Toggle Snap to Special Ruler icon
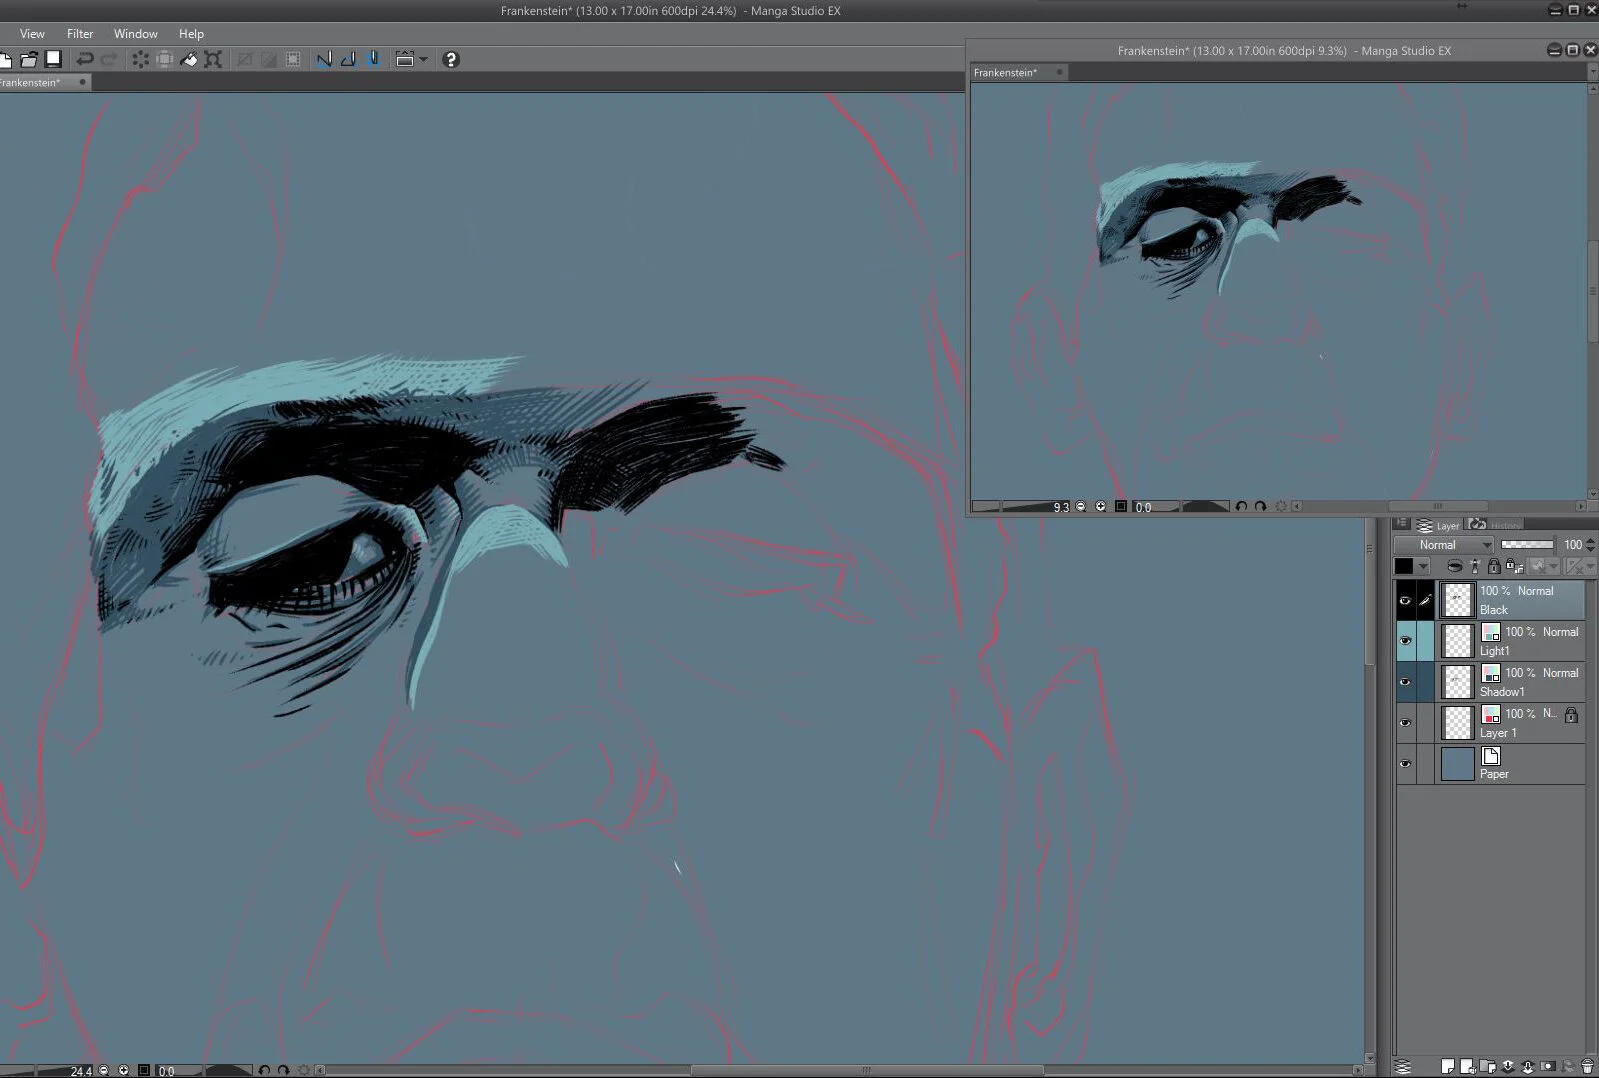The image size is (1599, 1078). pos(348,59)
